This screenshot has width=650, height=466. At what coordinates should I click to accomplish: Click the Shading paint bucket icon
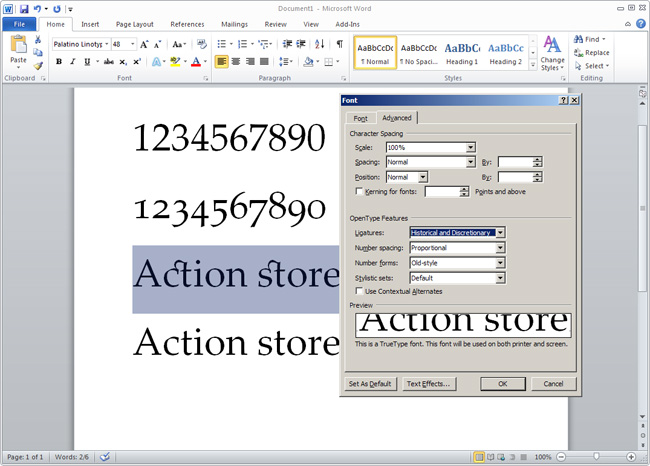click(308, 62)
